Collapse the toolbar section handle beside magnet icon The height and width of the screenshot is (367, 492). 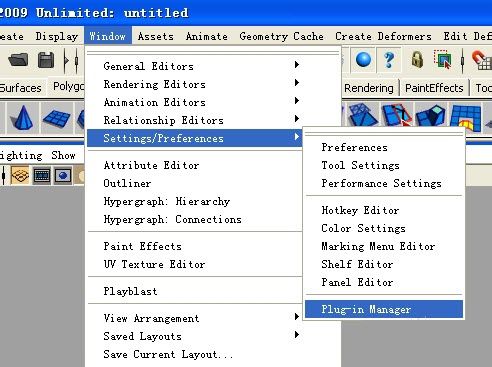(x=462, y=61)
